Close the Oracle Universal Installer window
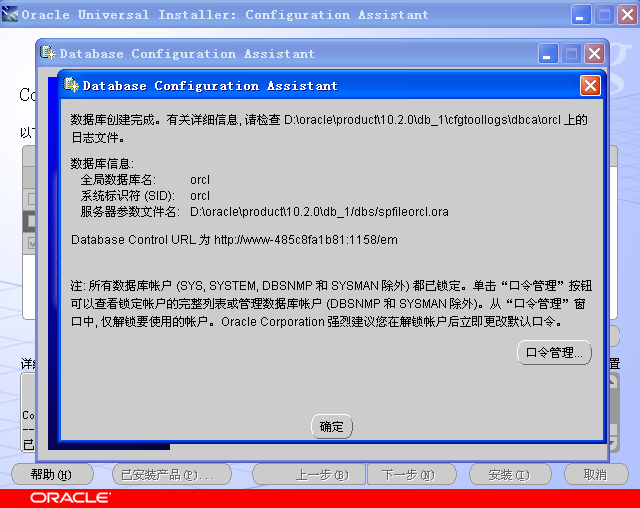The width and height of the screenshot is (640, 508). pyautogui.click(x=628, y=15)
